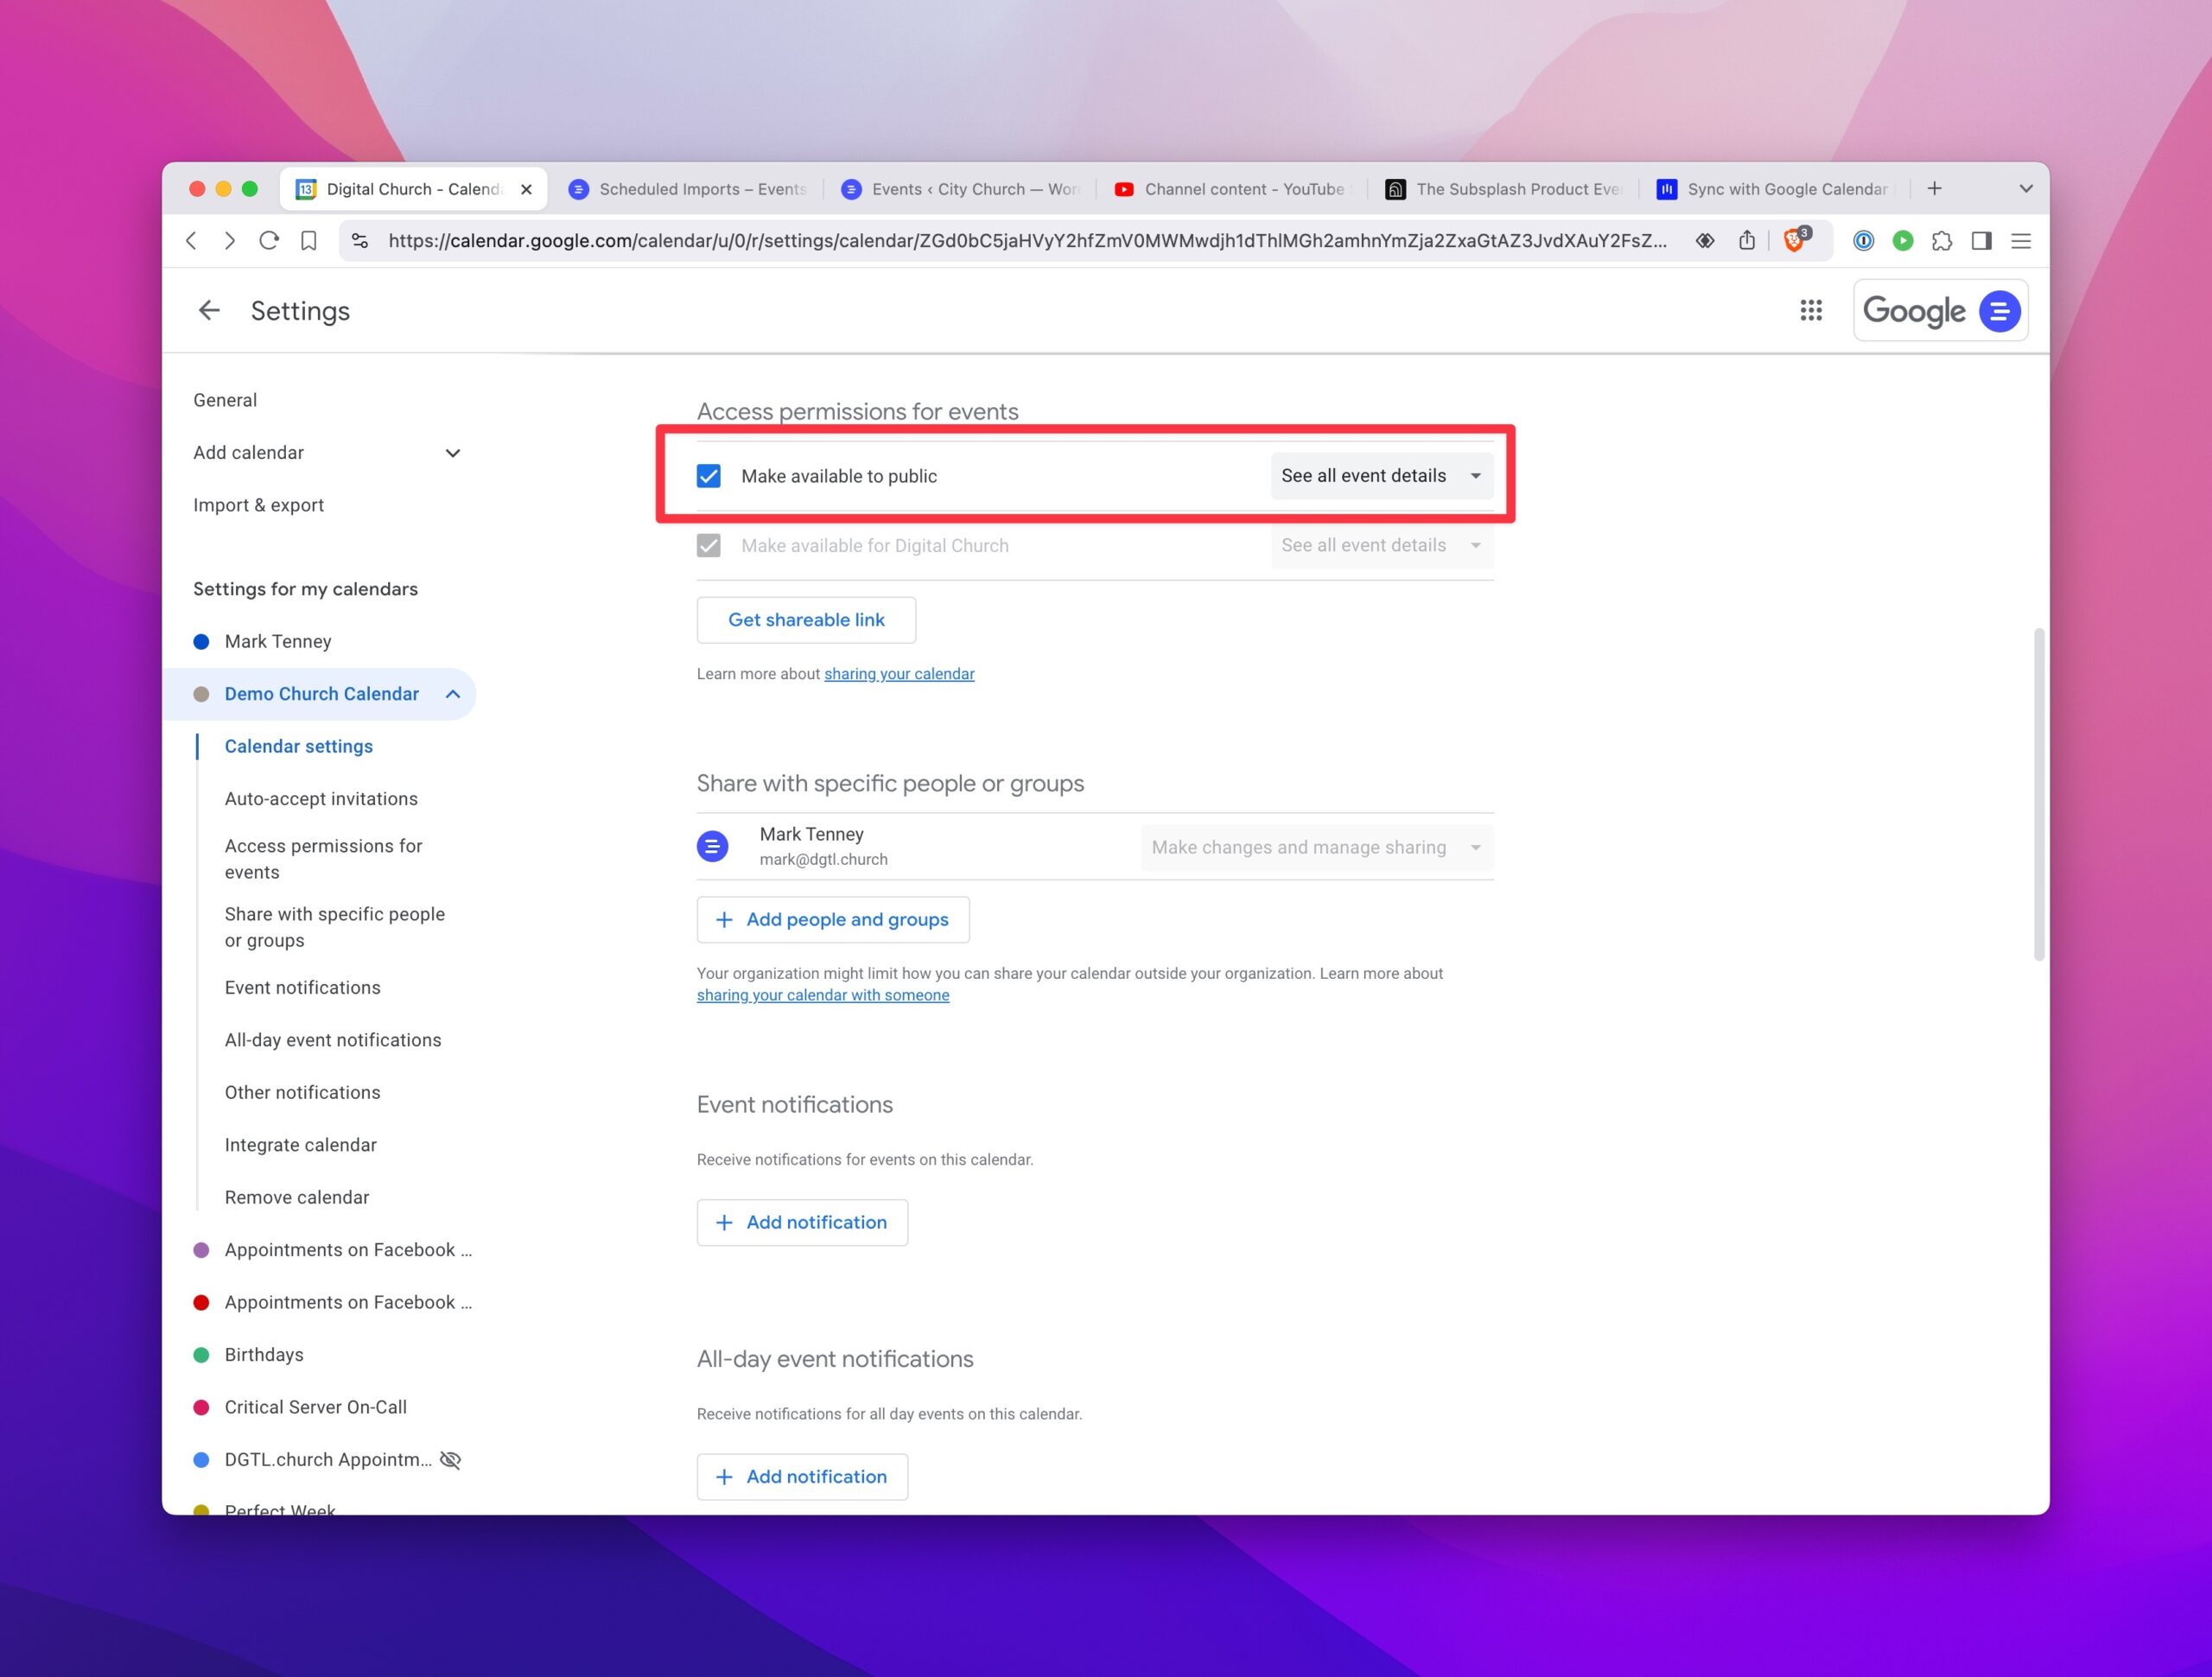Open the Google account avatar menu
The width and height of the screenshot is (2212, 1677).
pyautogui.click(x=1999, y=311)
